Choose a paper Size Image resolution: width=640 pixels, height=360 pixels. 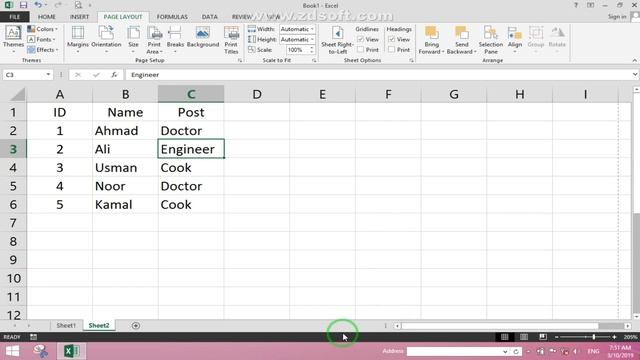pos(133,39)
